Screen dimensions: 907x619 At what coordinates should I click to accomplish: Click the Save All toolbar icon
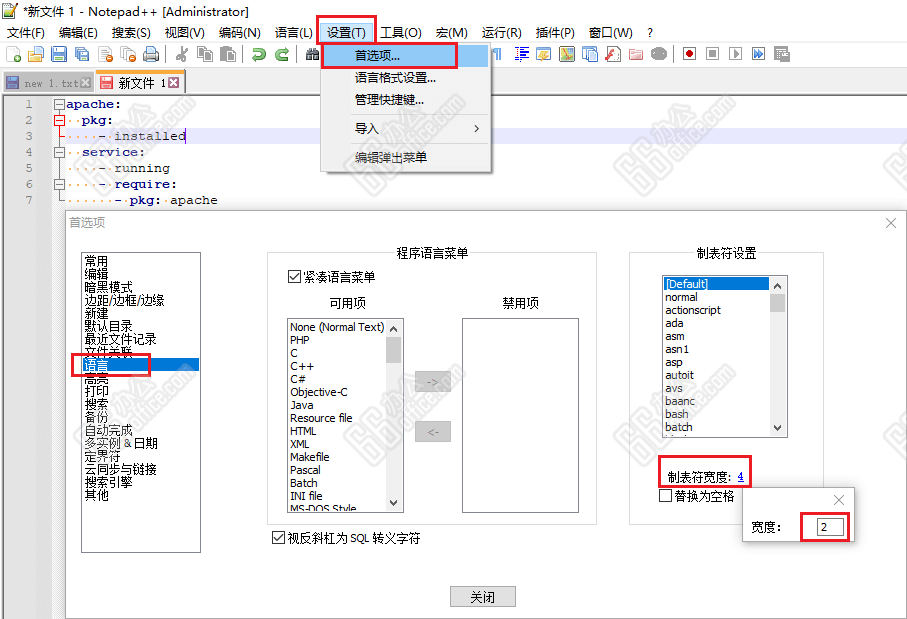pos(82,54)
